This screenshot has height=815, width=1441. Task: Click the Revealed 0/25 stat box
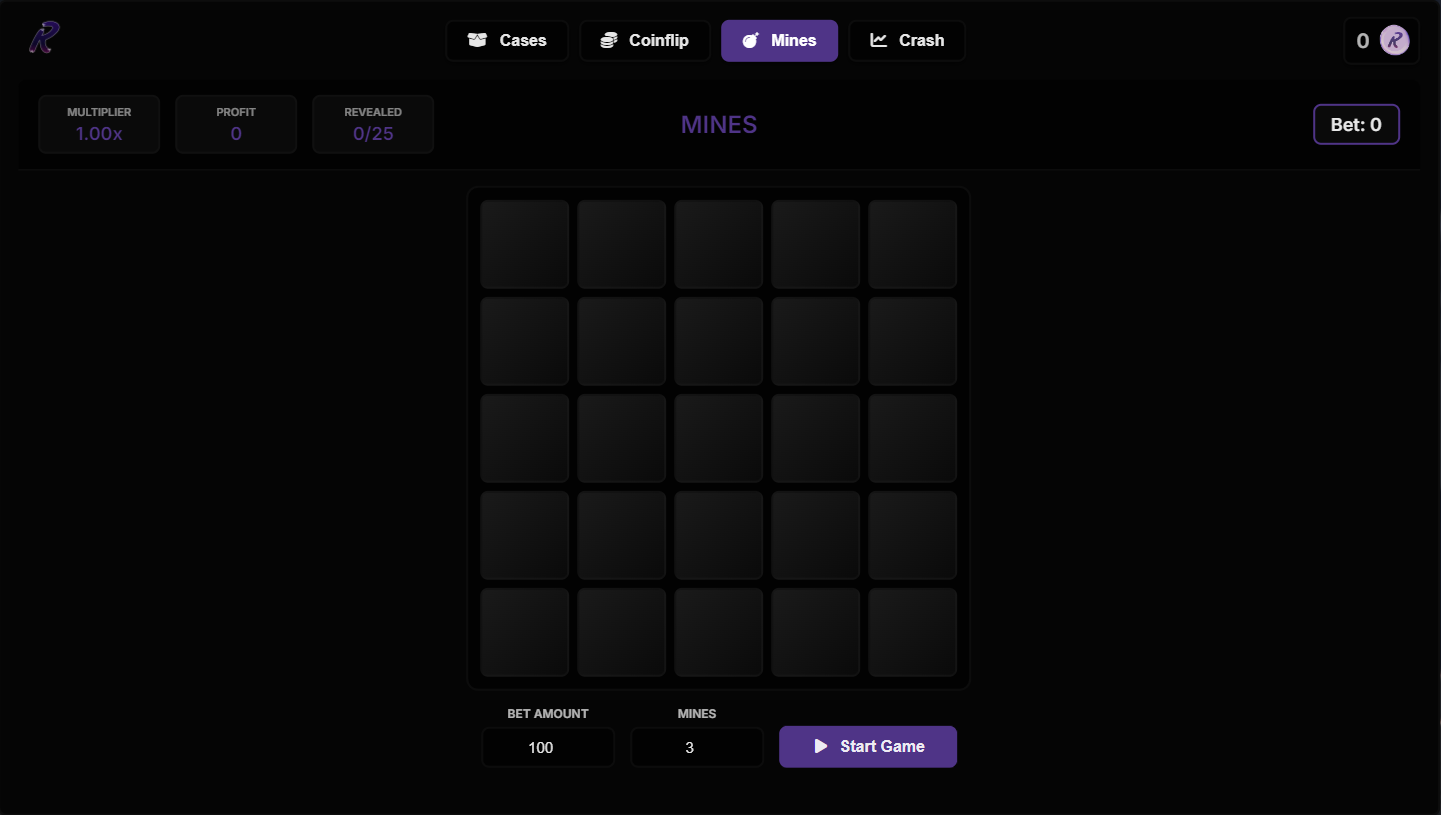(373, 125)
